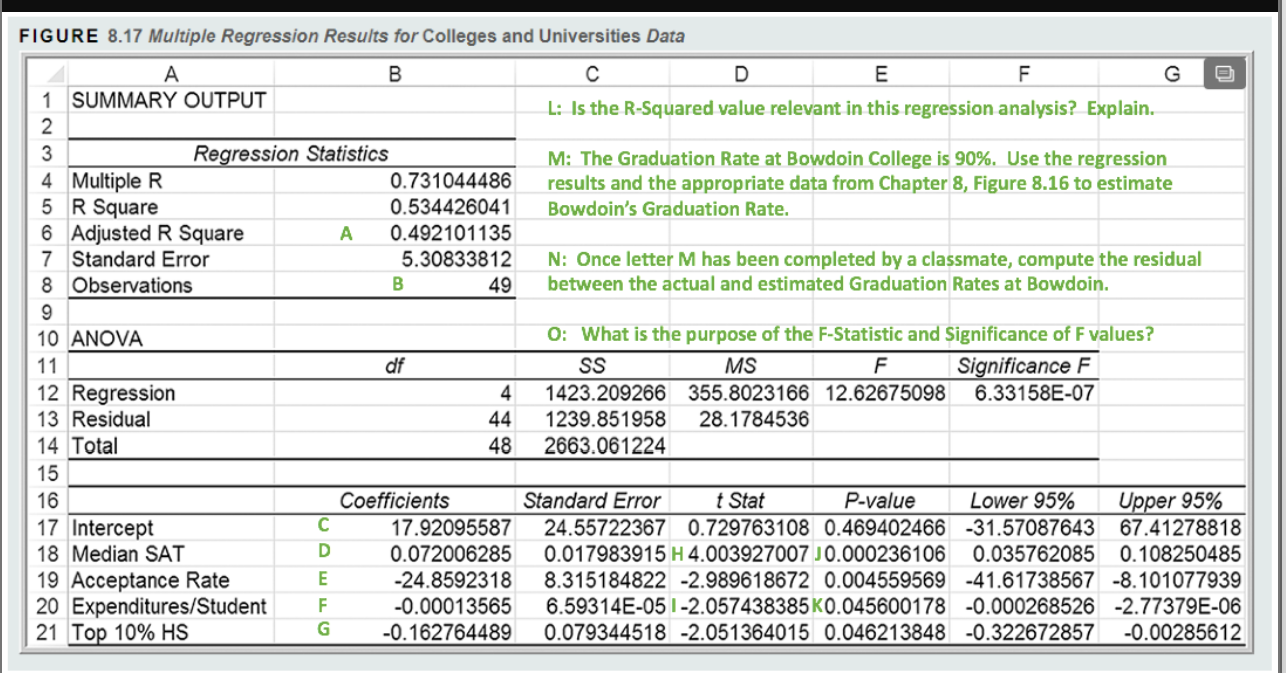Select column header F
Viewport: 1286px width, 673px height.
tap(1022, 73)
